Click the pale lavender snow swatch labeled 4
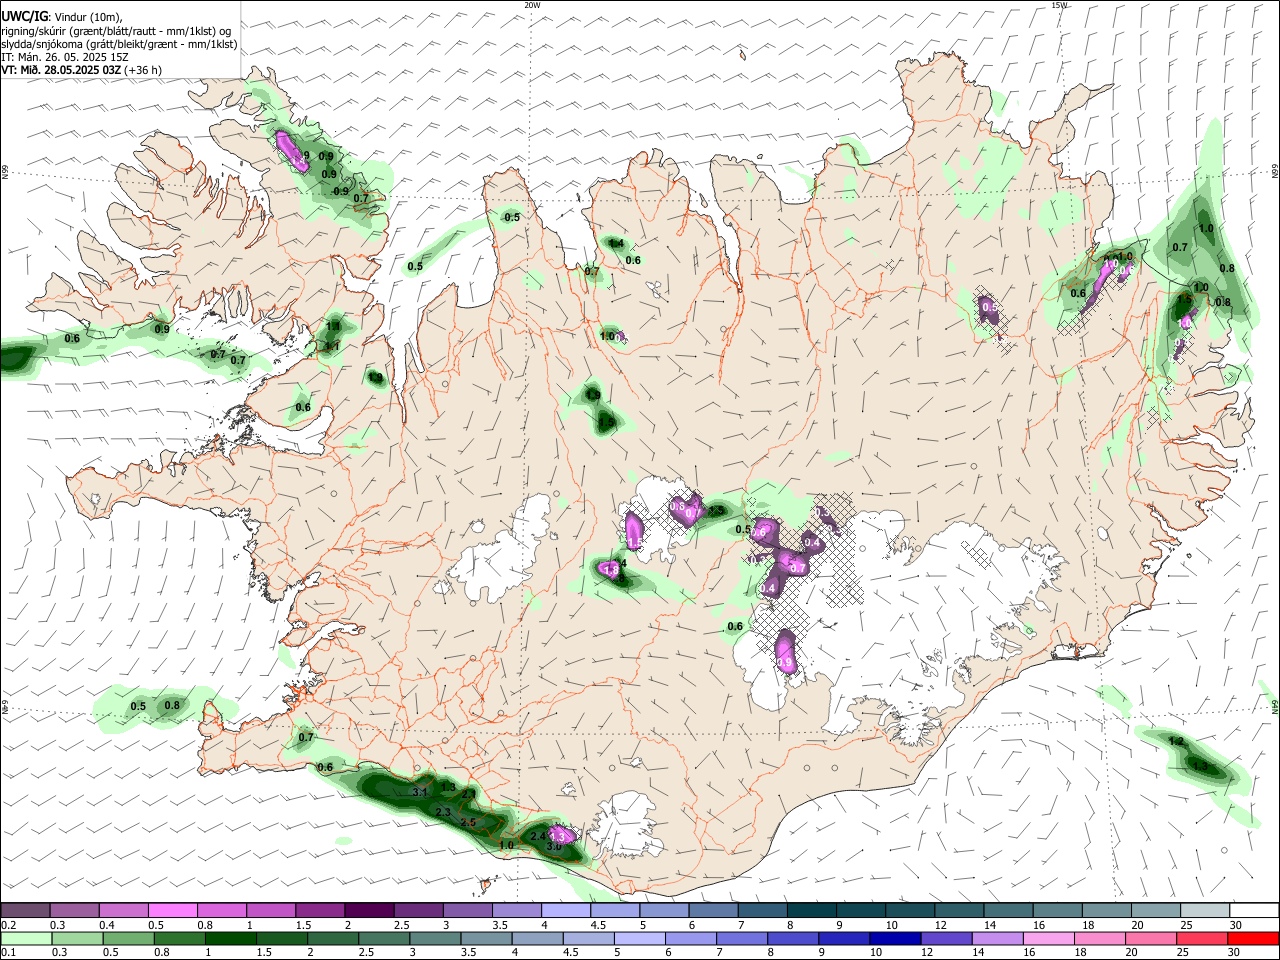 coord(564,910)
